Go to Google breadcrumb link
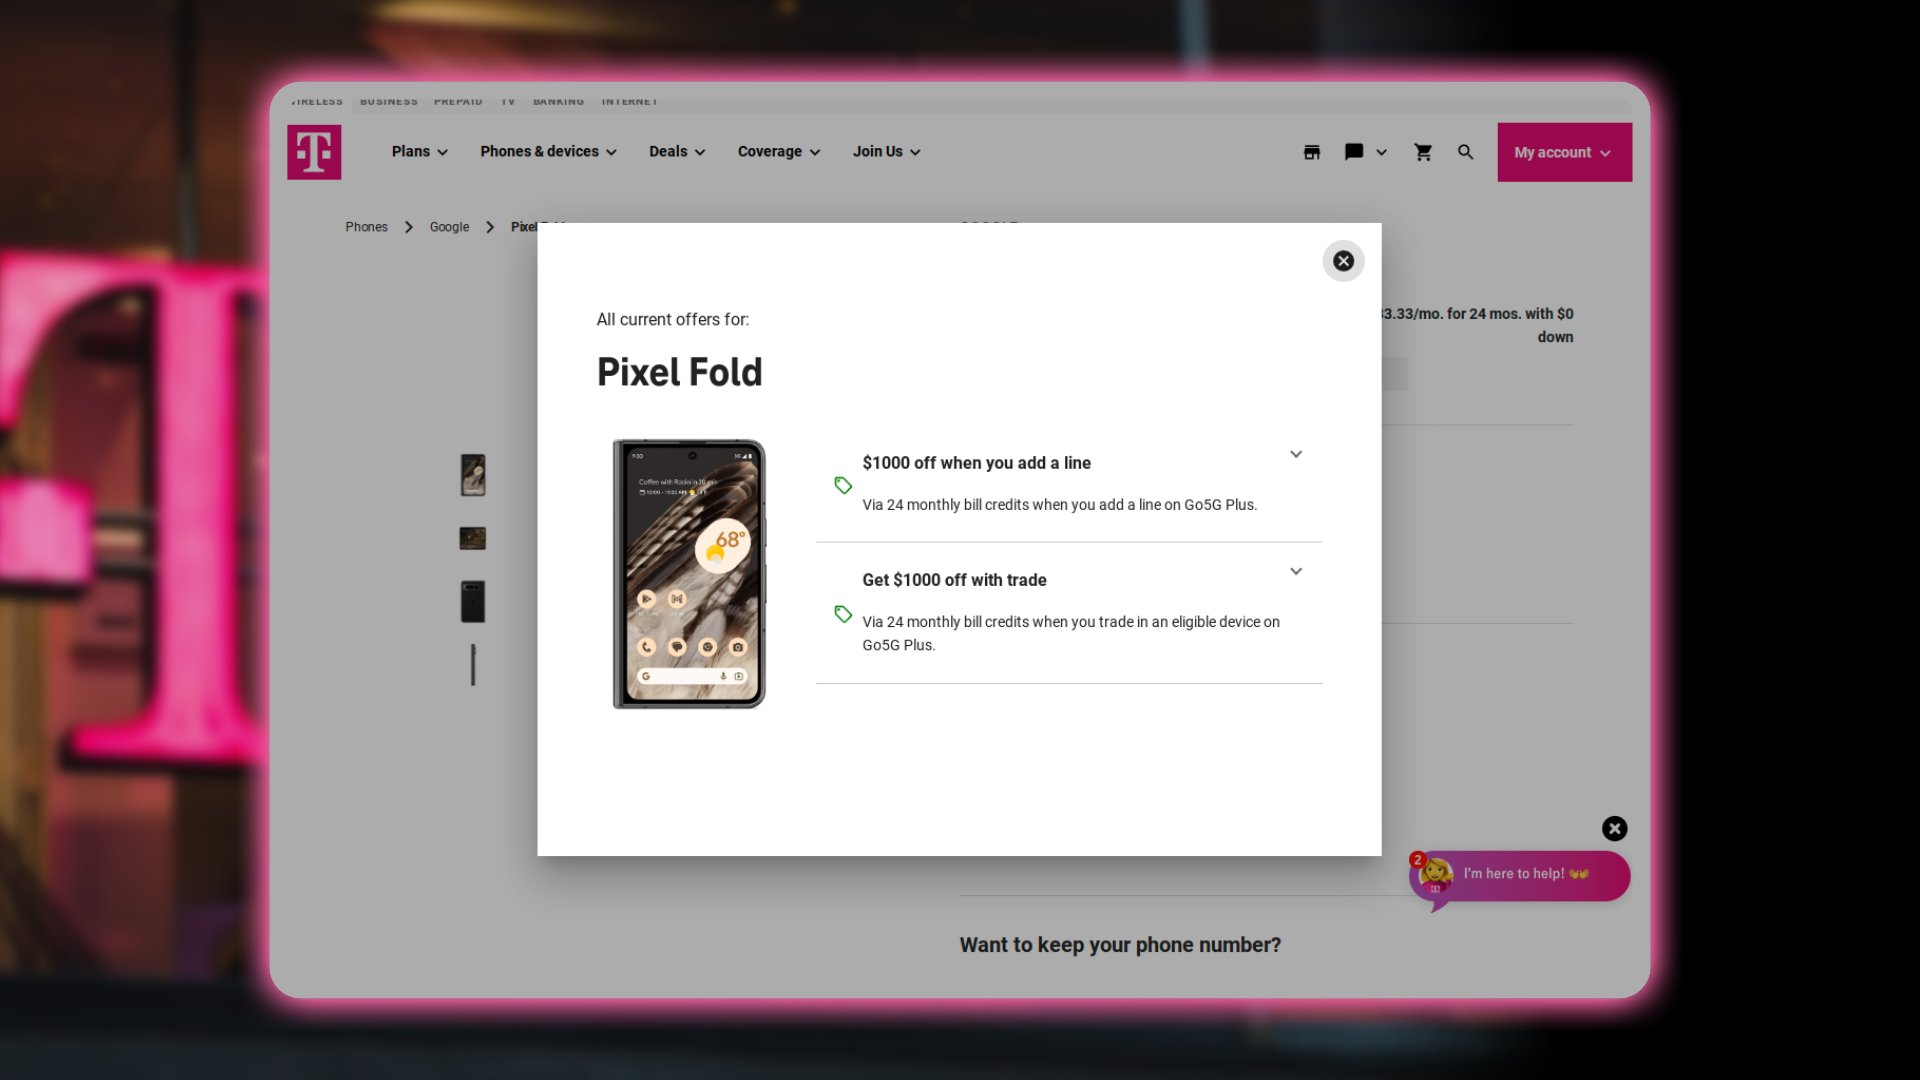The image size is (1920, 1080). [449, 227]
